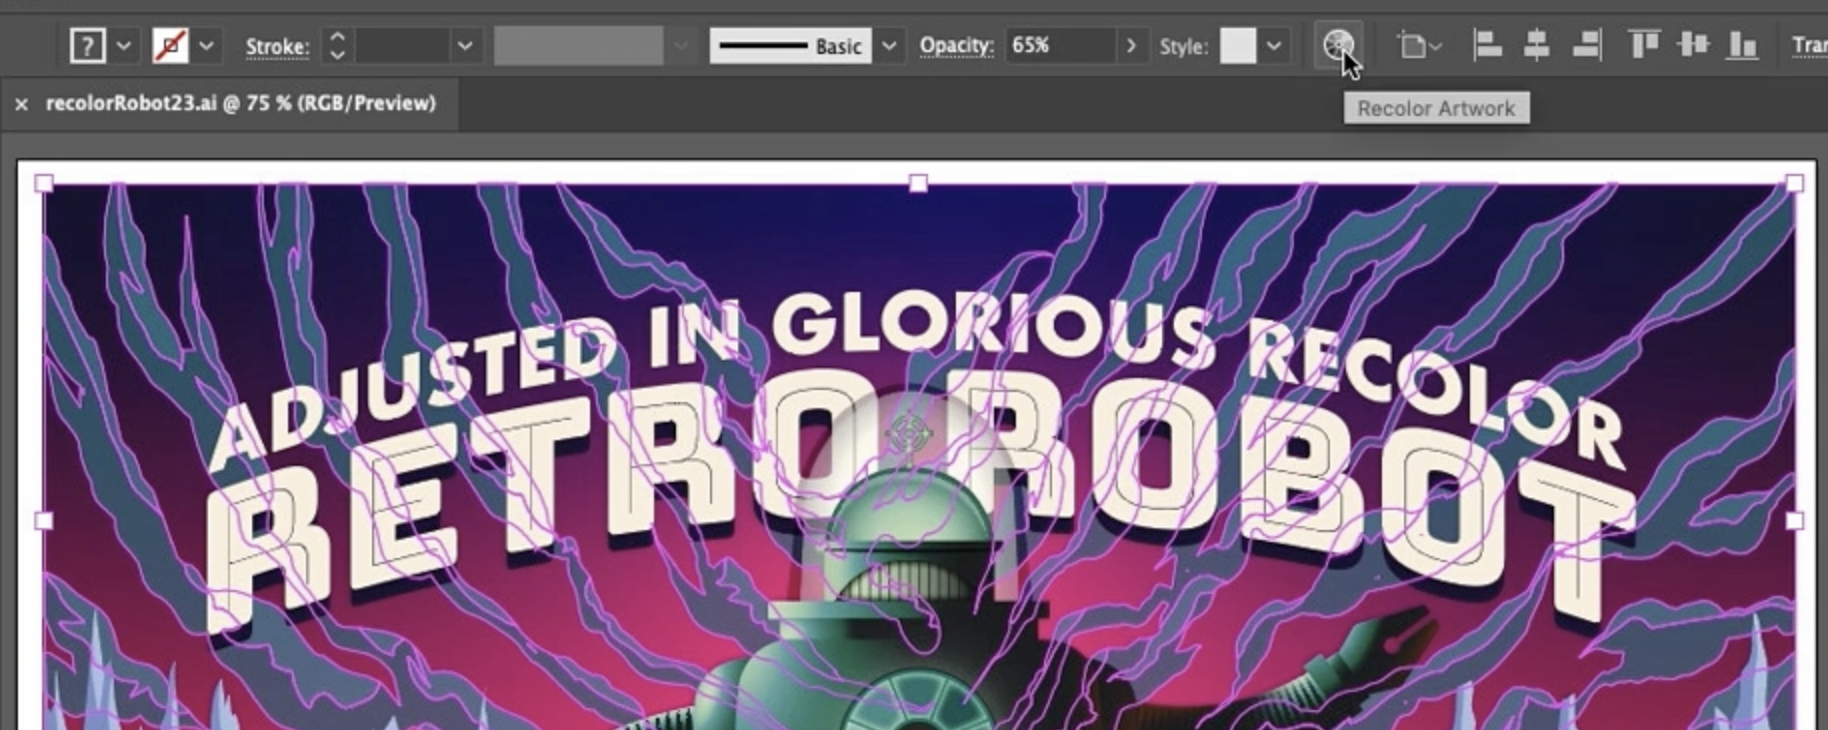1828x730 pixels.
Task: Open the fill color dropdown arrow
Action: tap(123, 46)
